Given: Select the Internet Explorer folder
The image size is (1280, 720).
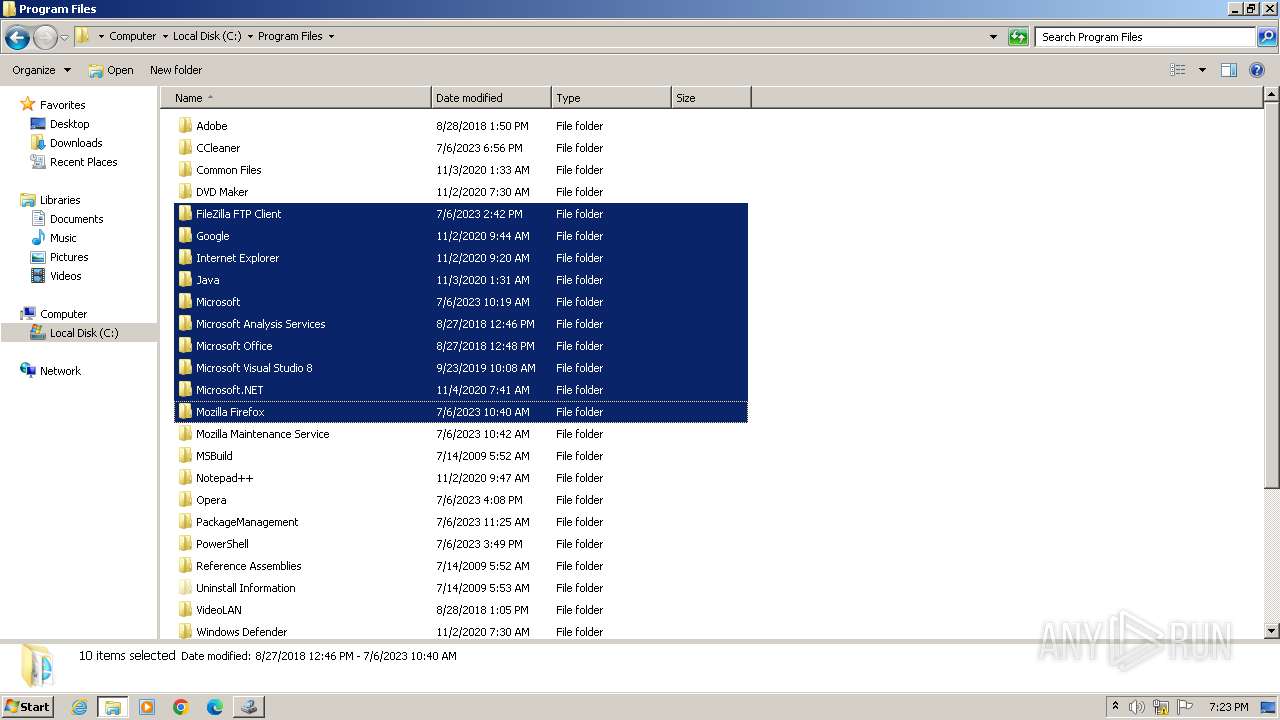Looking at the screenshot, I should [237, 258].
